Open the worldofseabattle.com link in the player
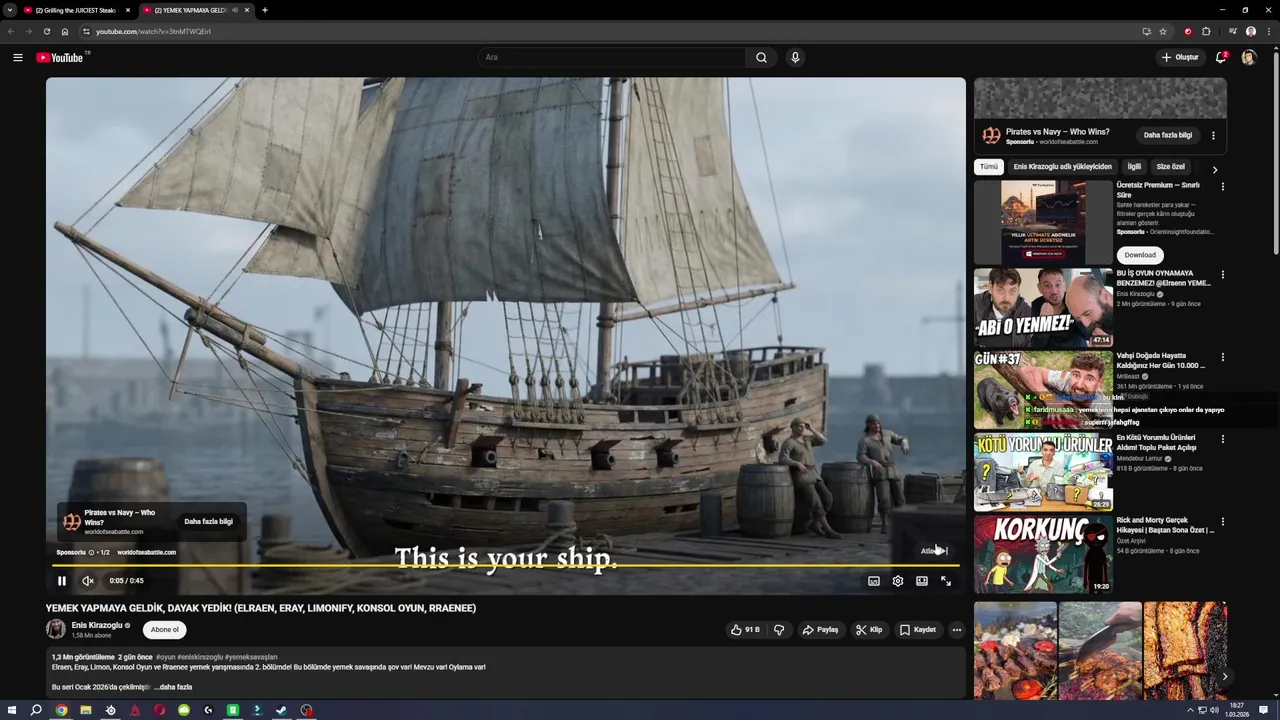1280x720 pixels. point(146,552)
